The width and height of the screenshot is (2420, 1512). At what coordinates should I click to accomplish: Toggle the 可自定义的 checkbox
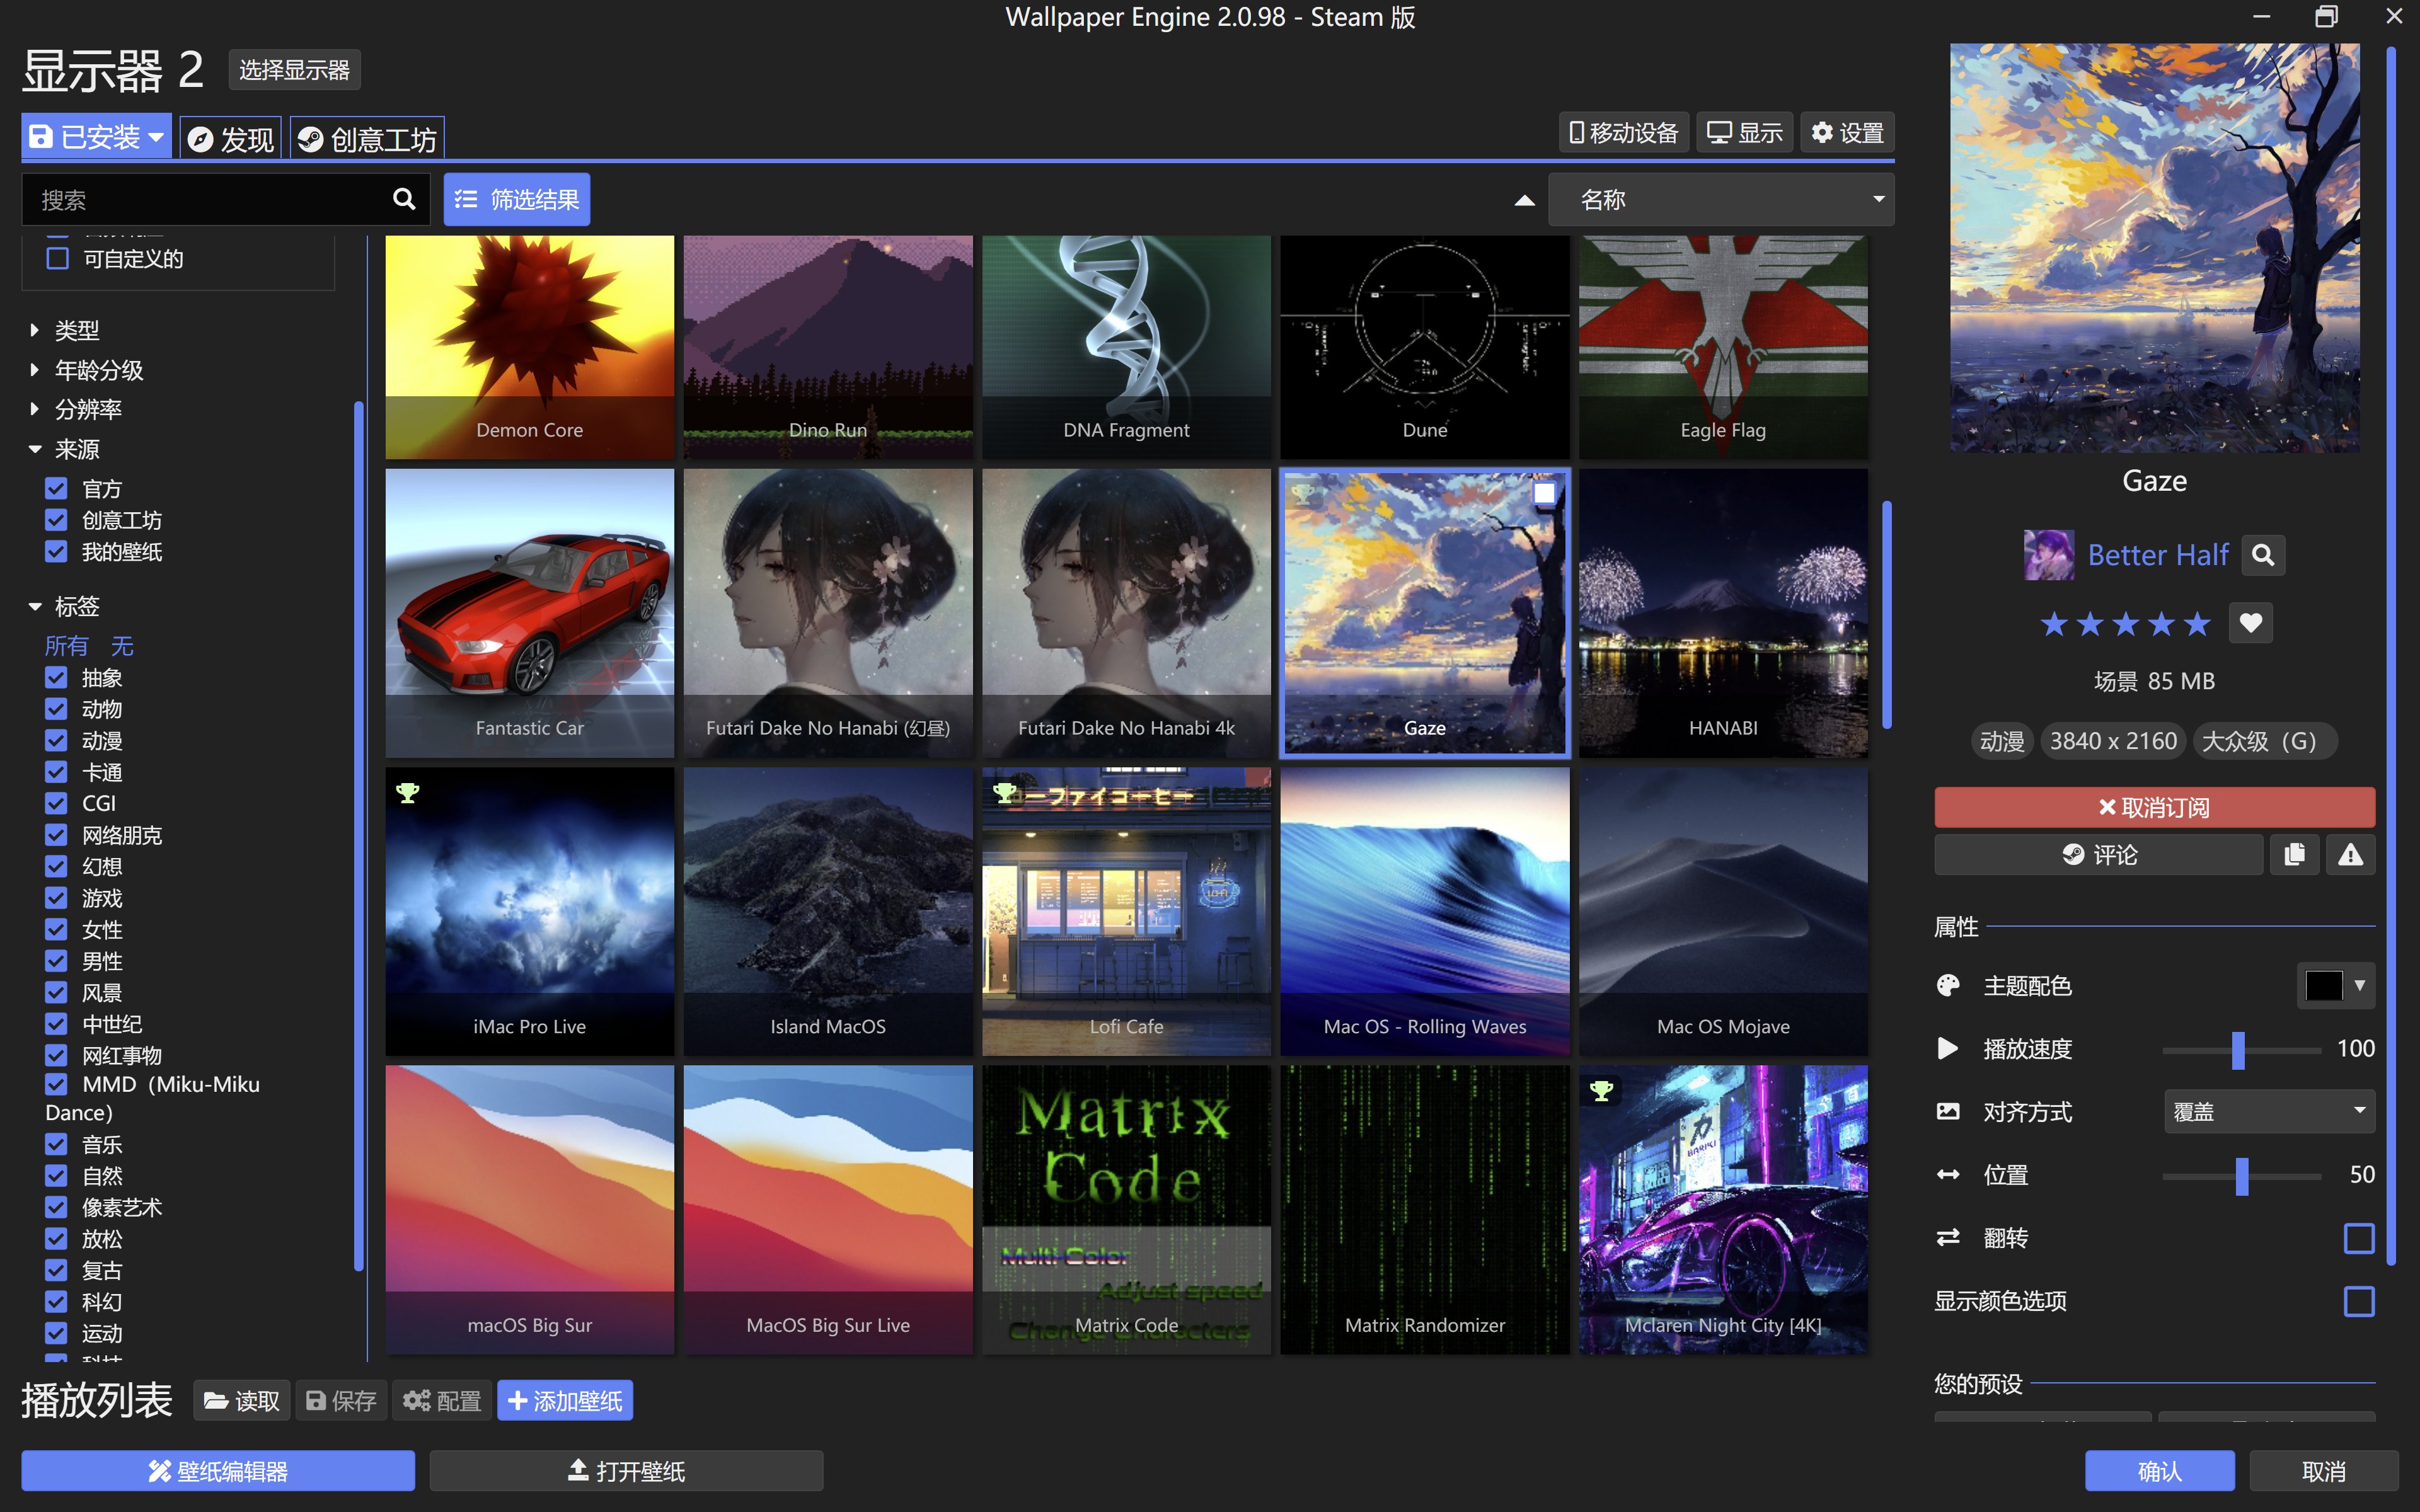pyautogui.click(x=58, y=259)
